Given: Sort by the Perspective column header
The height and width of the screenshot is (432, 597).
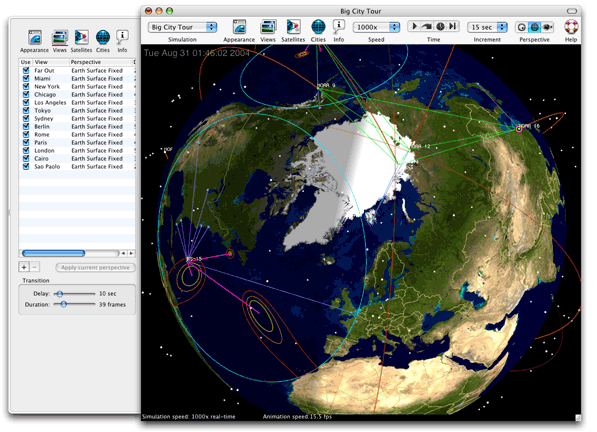Looking at the screenshot, I should [x=102, y=63].
